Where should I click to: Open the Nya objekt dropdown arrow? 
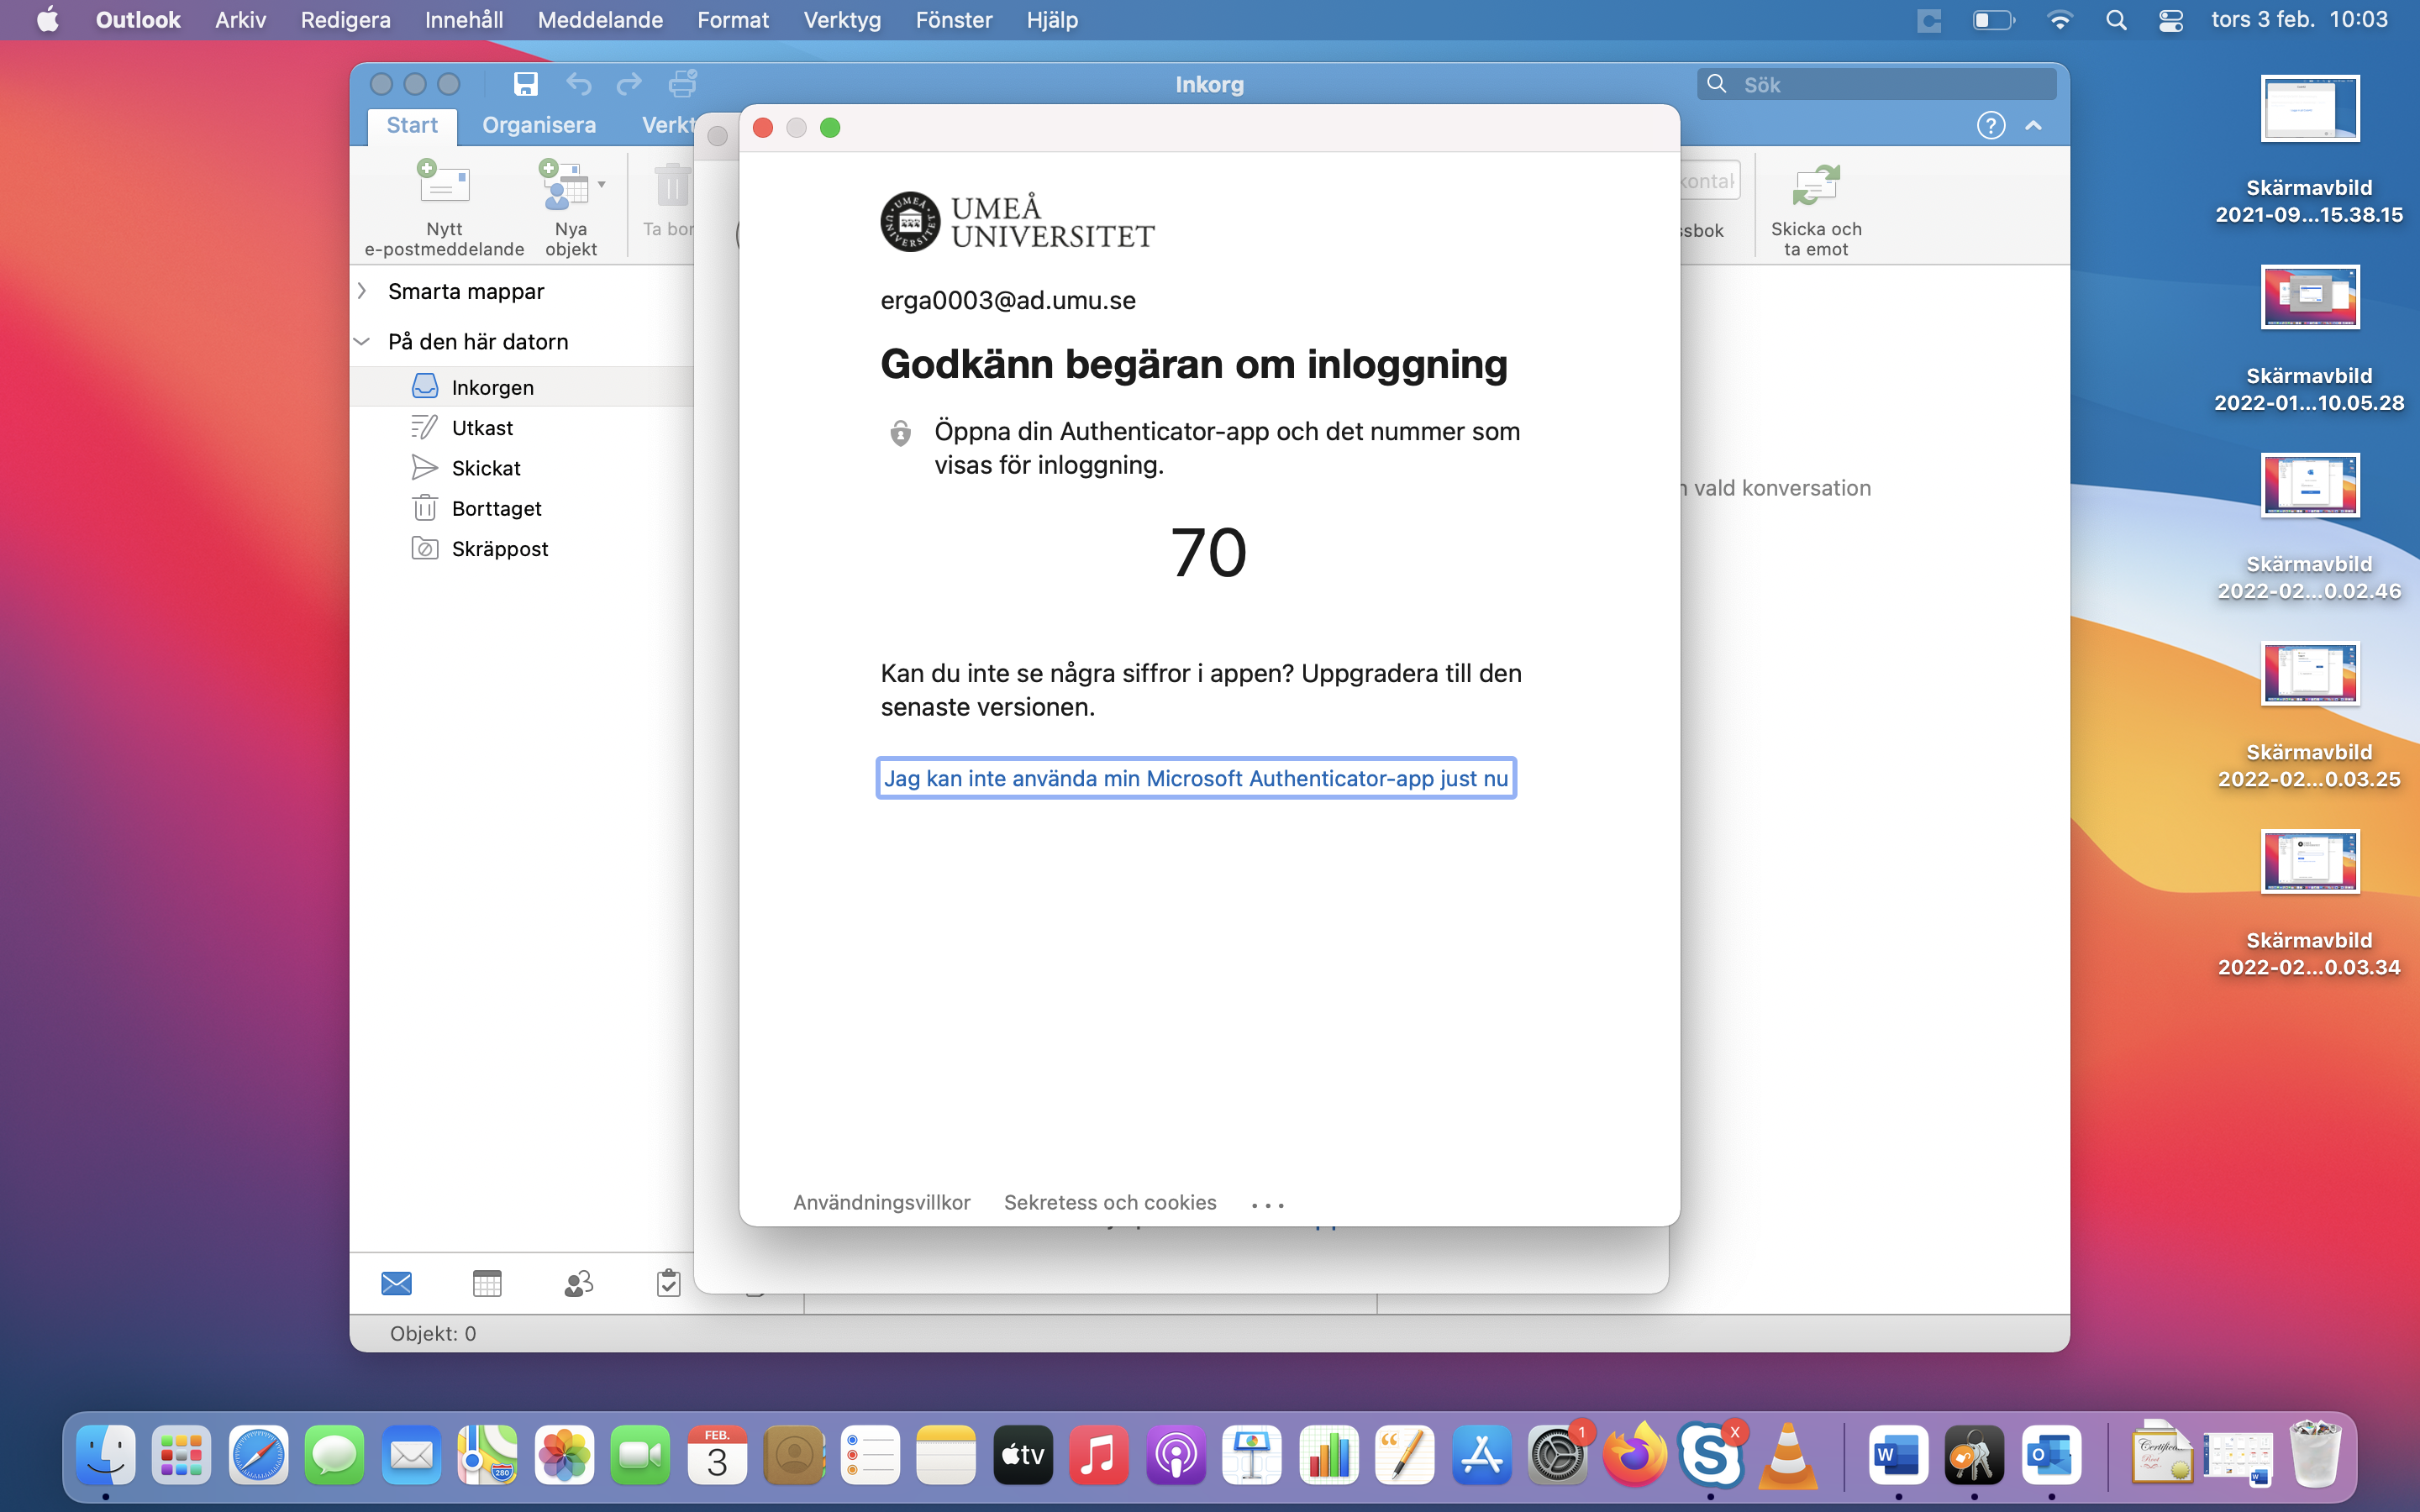tap(602, 185)
